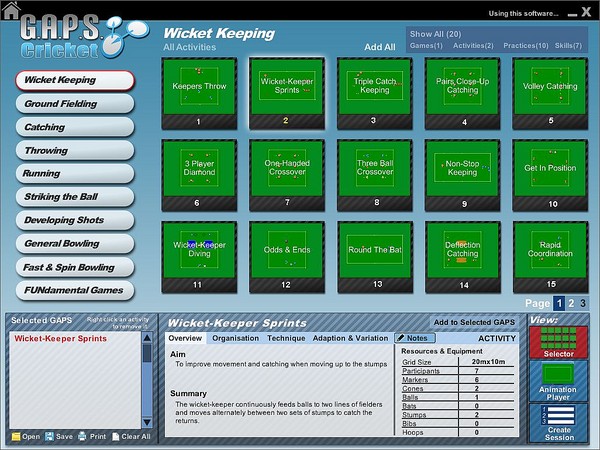Show only Games(1)
This screenshot has height=450, width=600.
click(427, 46)
